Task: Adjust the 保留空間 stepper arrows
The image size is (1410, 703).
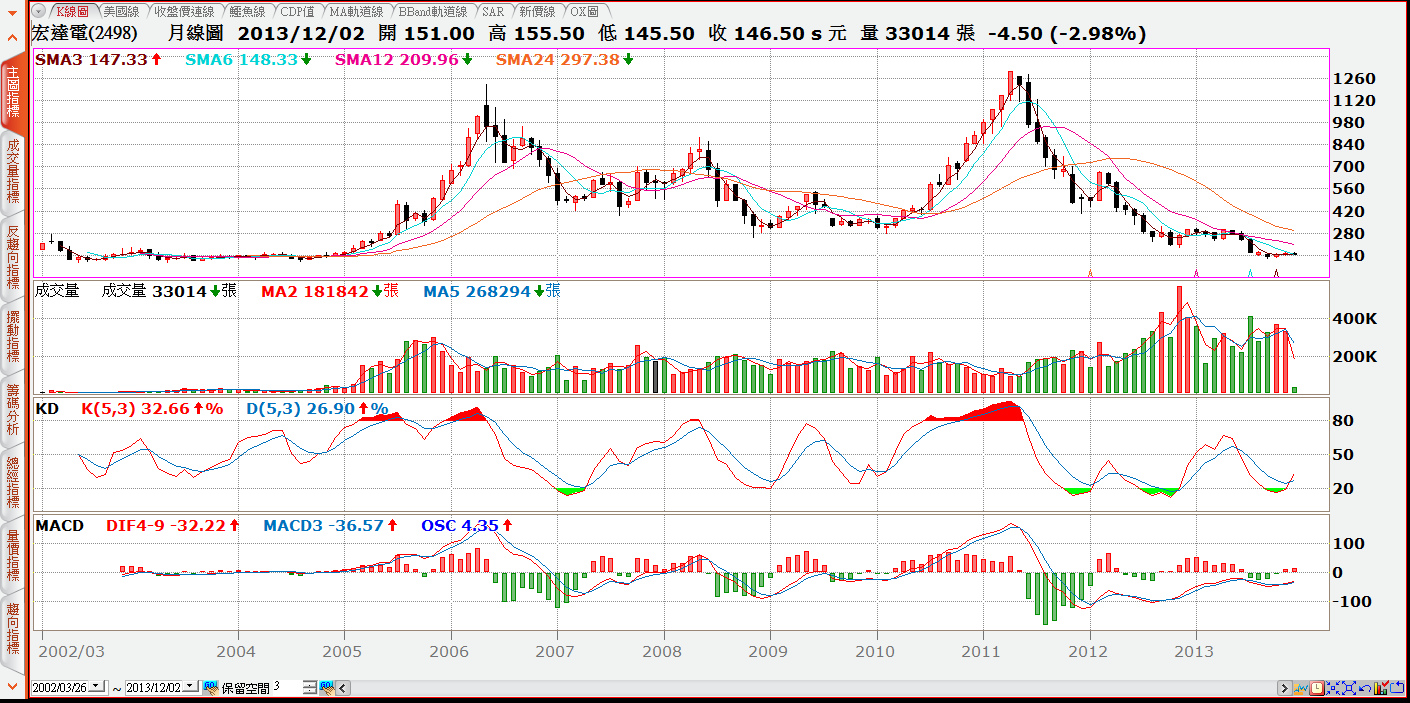Action: click(x=310, y=688)
